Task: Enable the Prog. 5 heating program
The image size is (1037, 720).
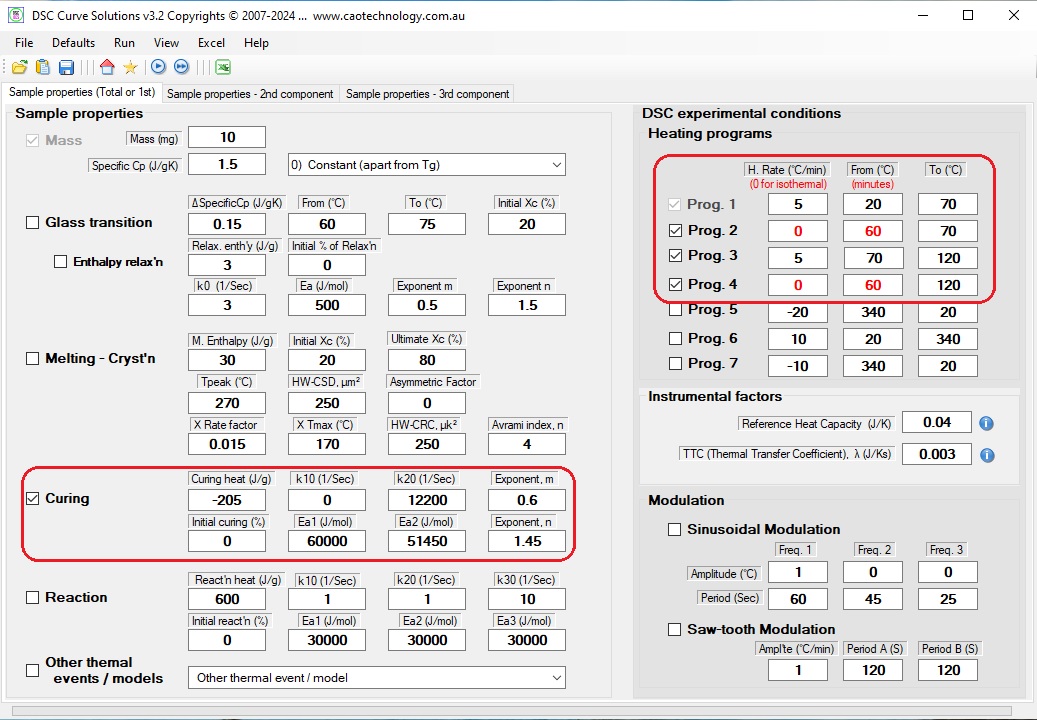Action: pos(675,312)
